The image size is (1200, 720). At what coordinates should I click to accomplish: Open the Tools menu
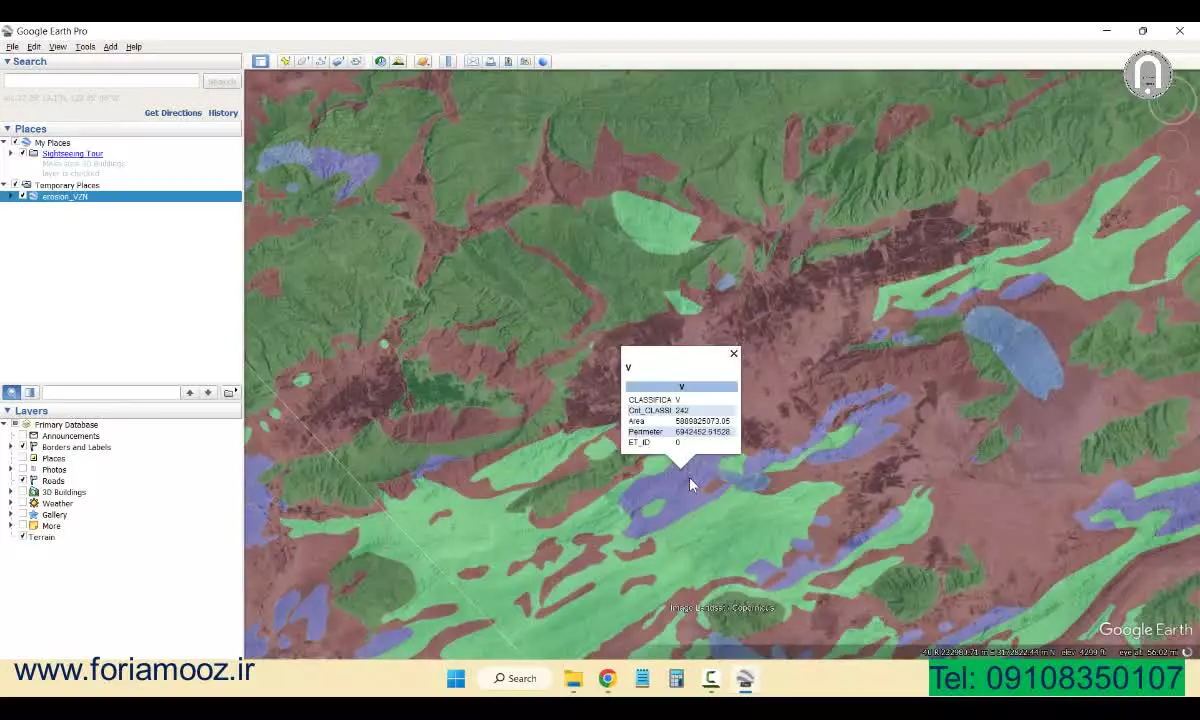[x=85, y=47]
